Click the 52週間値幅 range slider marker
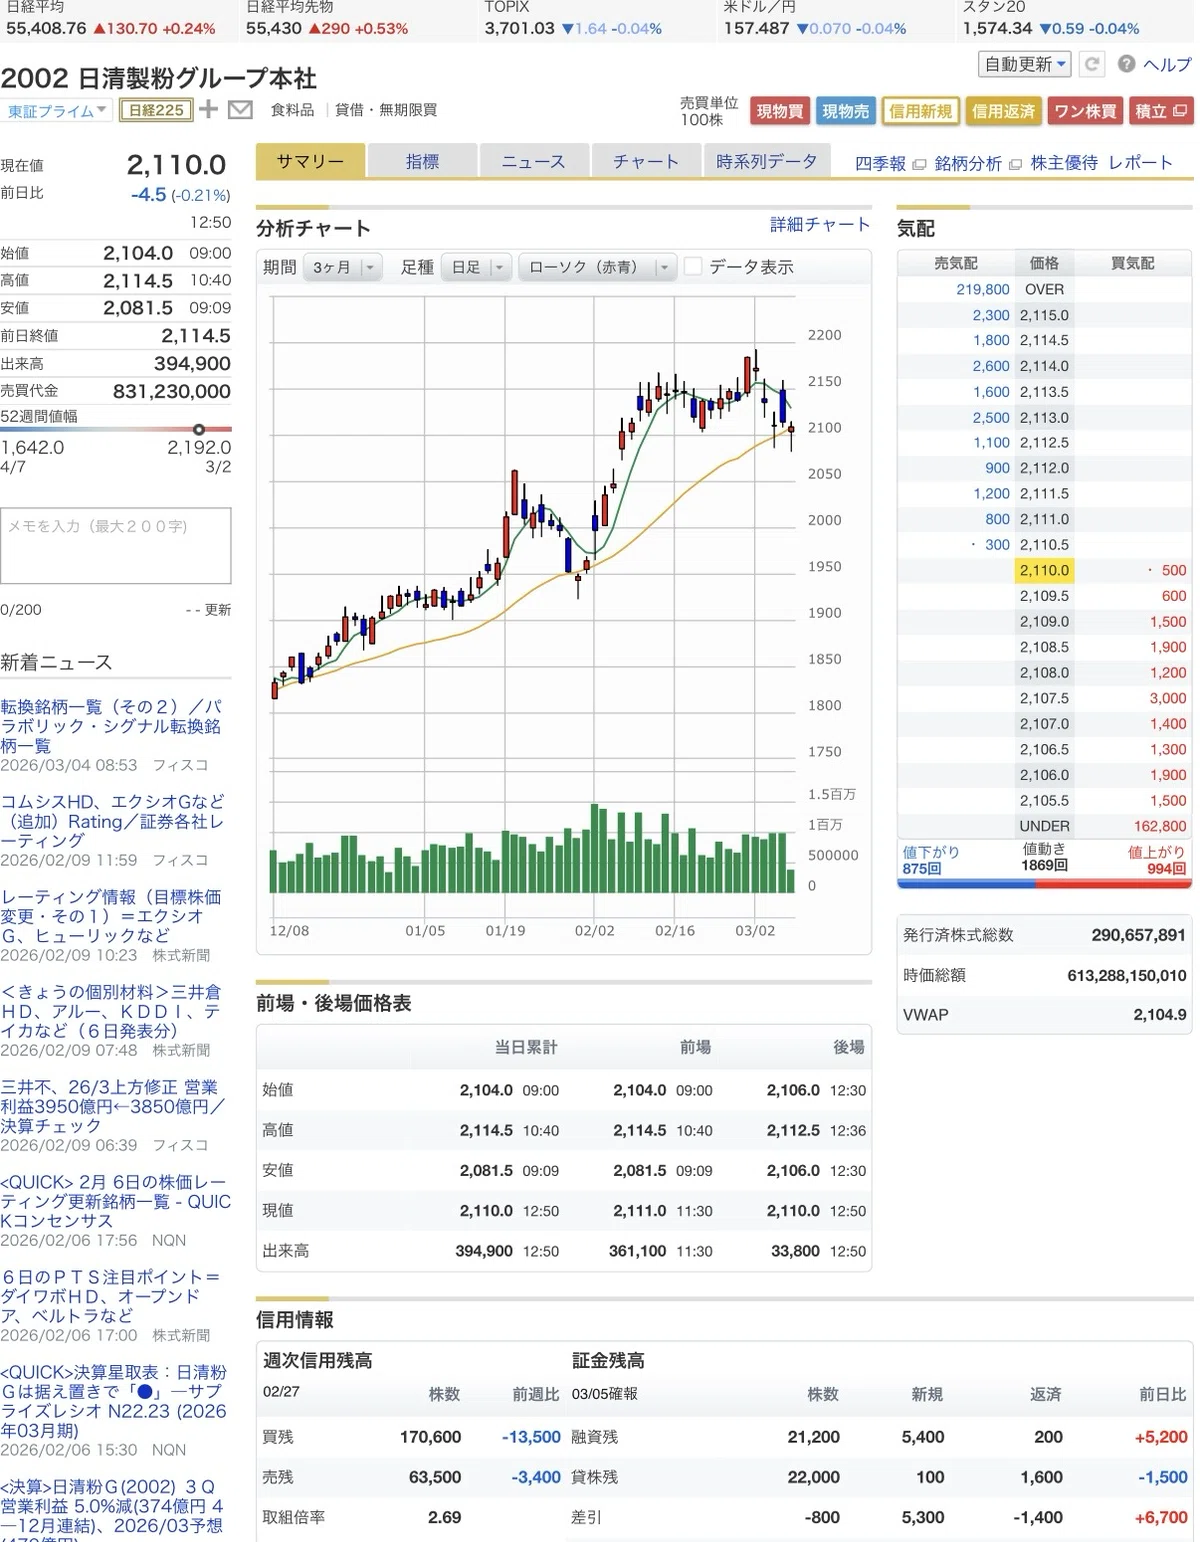The height and width of the screenshot is (1542, 1200). 198,430
